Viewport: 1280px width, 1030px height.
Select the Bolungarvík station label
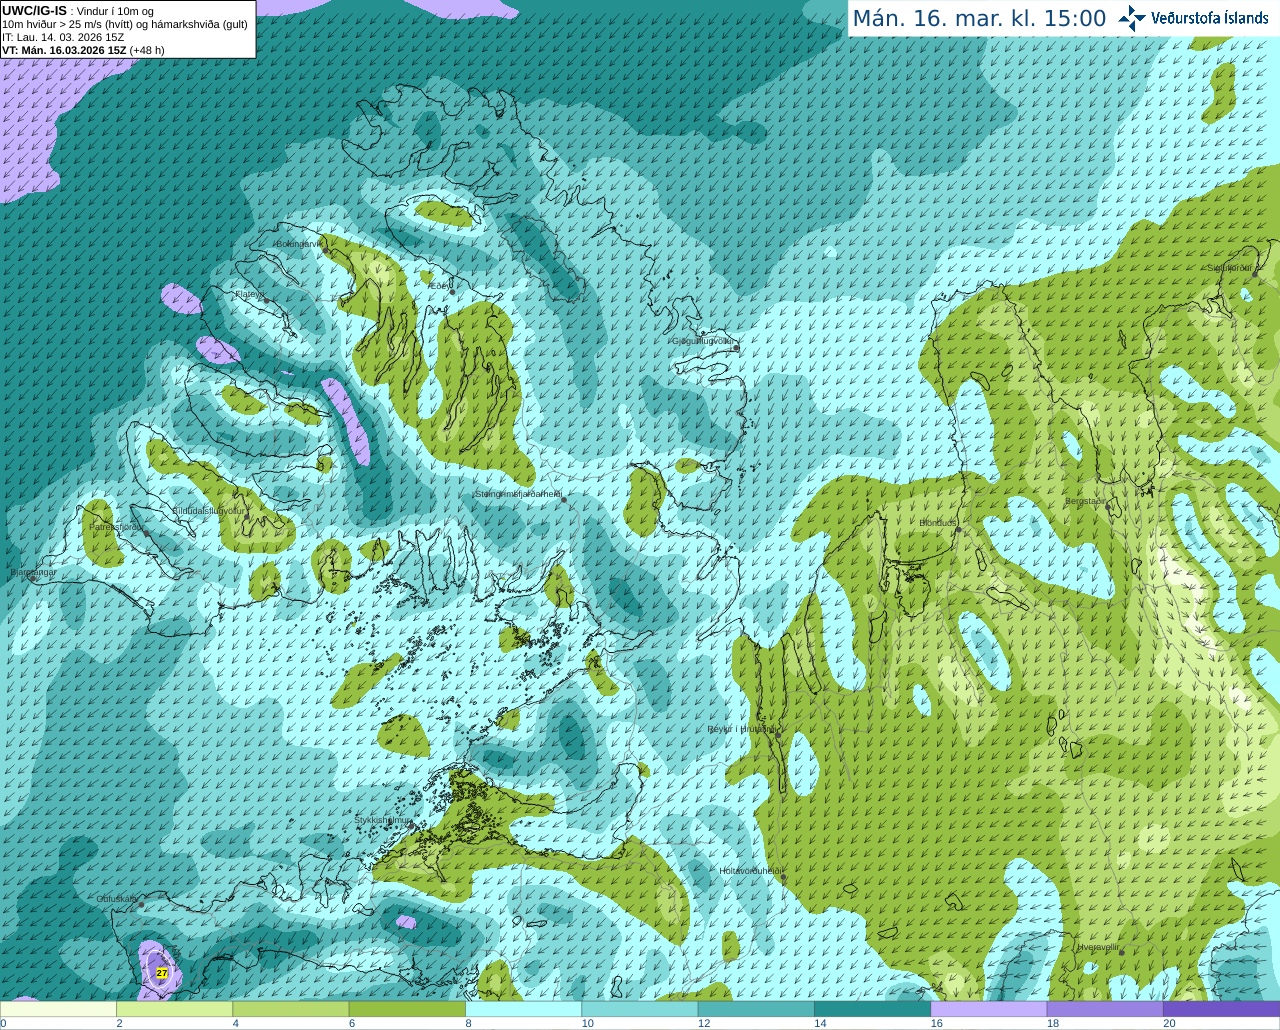[x=299, y=243]
